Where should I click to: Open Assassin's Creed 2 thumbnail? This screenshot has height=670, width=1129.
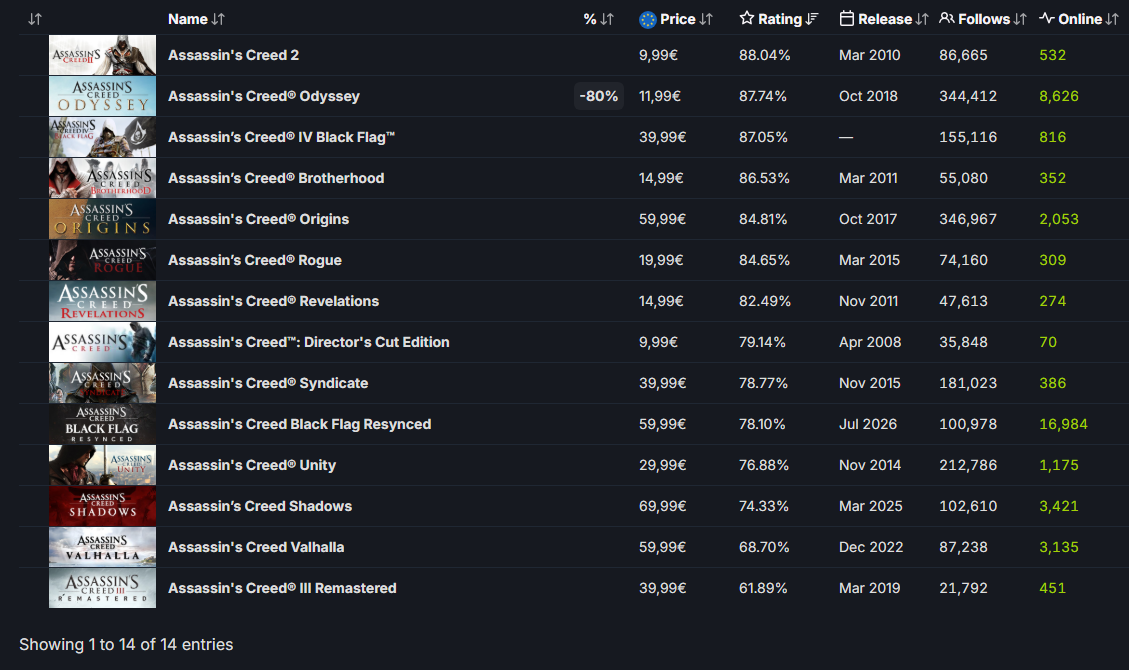[102, 55]
